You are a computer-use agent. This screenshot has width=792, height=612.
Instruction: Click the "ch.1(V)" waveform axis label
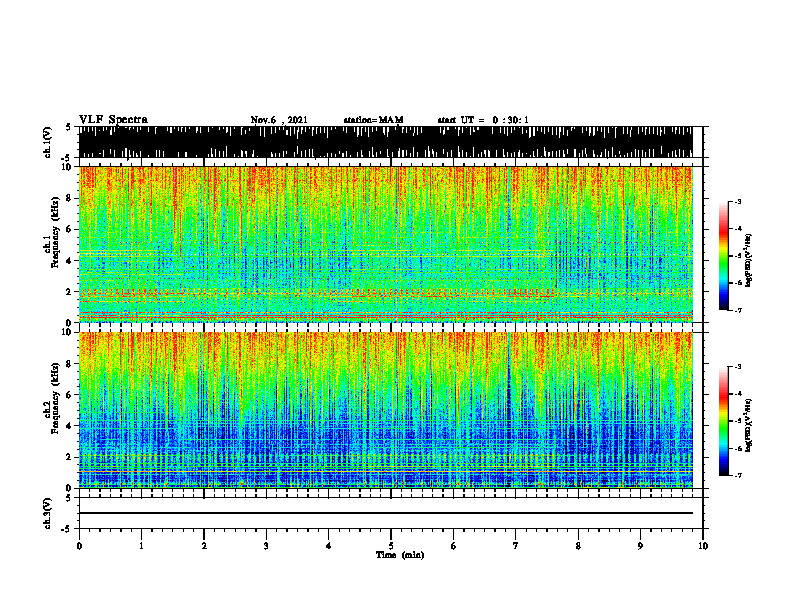click(x=48, y=142)
